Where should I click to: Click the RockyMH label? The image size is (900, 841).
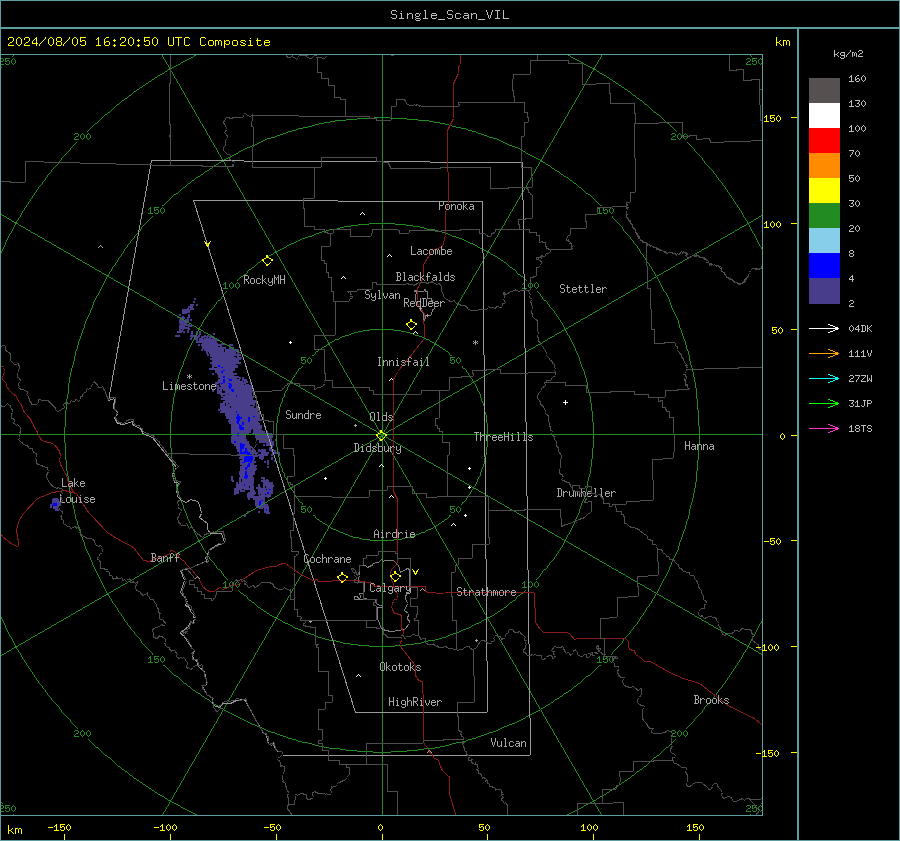[264, 280]
